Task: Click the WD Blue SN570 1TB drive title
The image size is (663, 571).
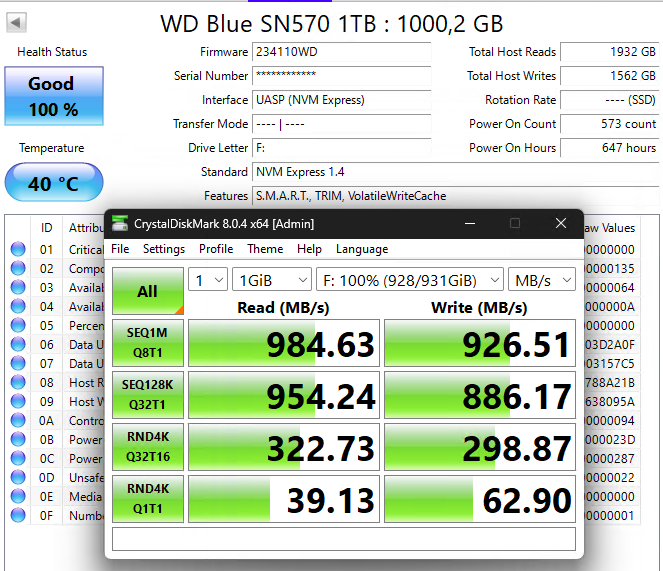Action: point(332,24)
